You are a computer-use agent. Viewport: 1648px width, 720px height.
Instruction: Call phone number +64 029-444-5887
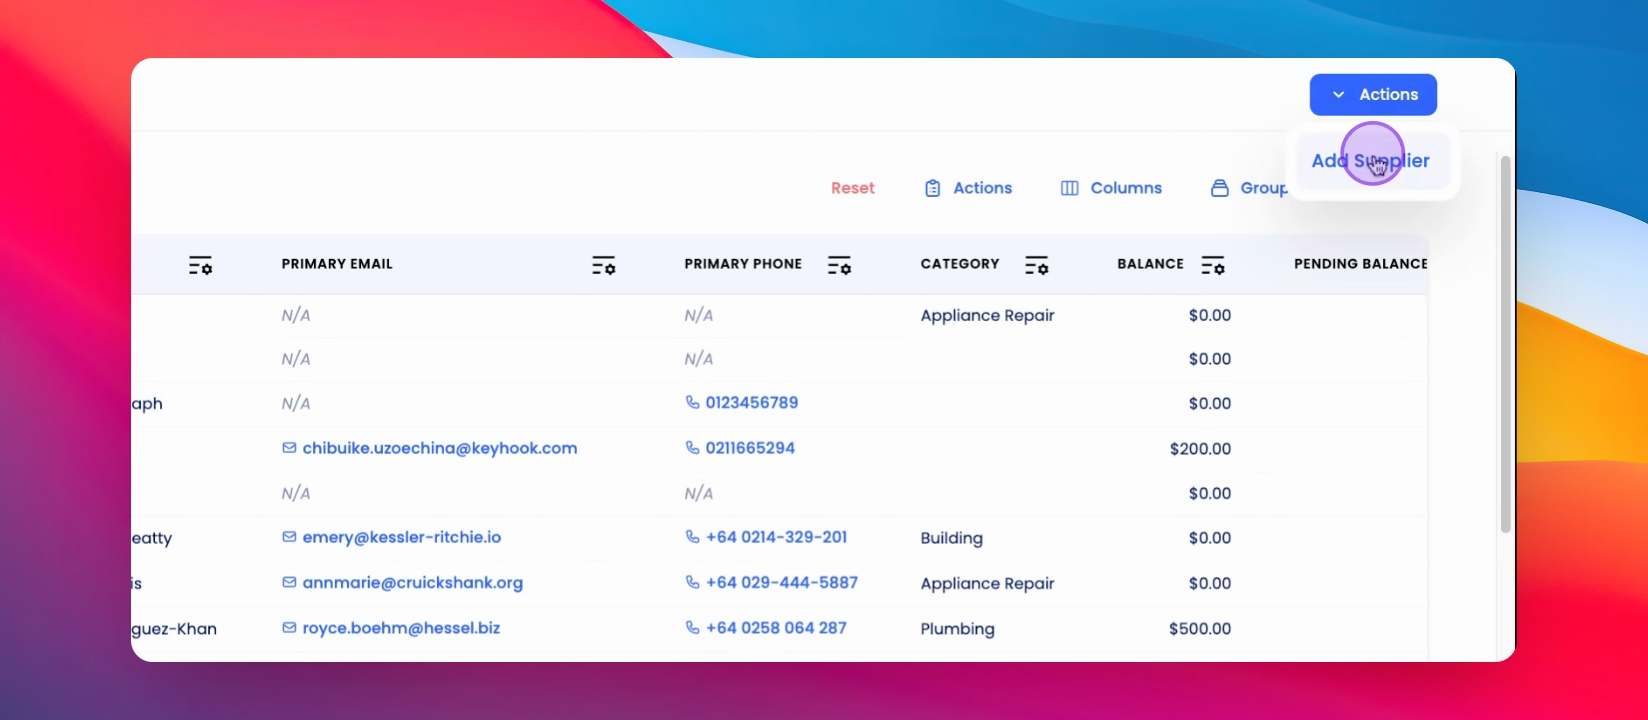tap(782, 582)
